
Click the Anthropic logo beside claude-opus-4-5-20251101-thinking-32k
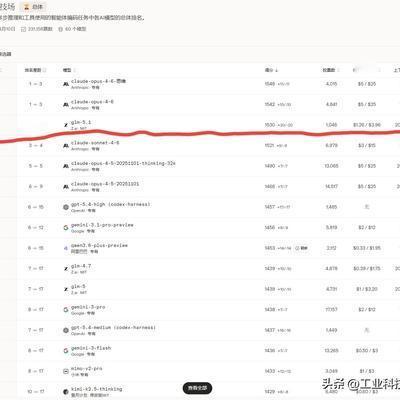pos(66,166)
